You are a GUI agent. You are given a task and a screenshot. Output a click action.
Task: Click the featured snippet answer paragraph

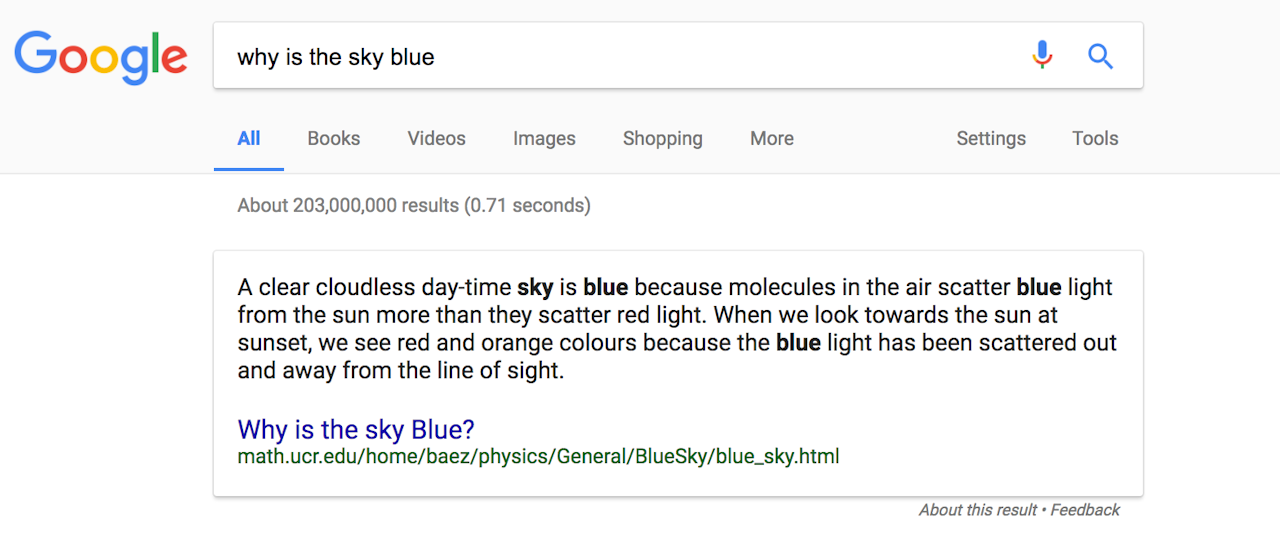click(x=676, y=329)
